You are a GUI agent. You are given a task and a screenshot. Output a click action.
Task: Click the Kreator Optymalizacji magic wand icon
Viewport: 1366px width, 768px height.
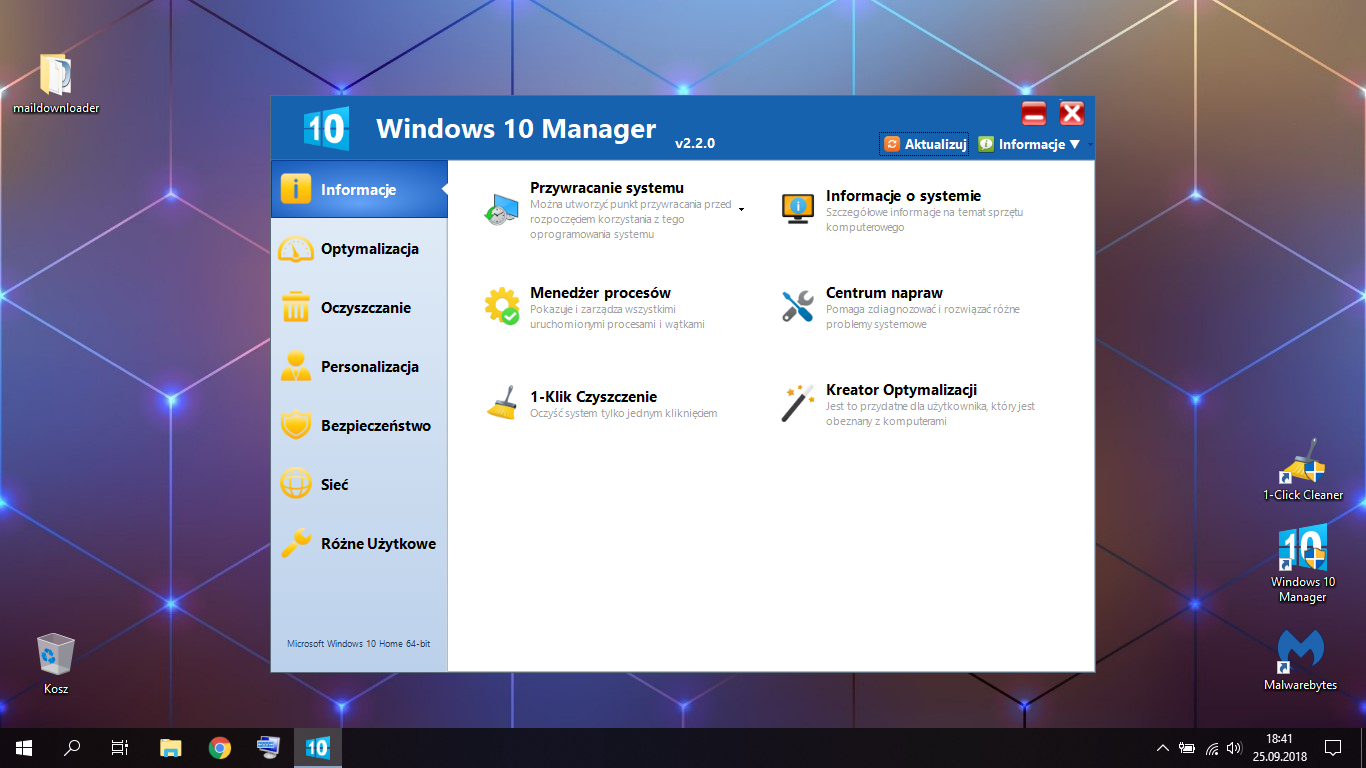tap(797, 403)
